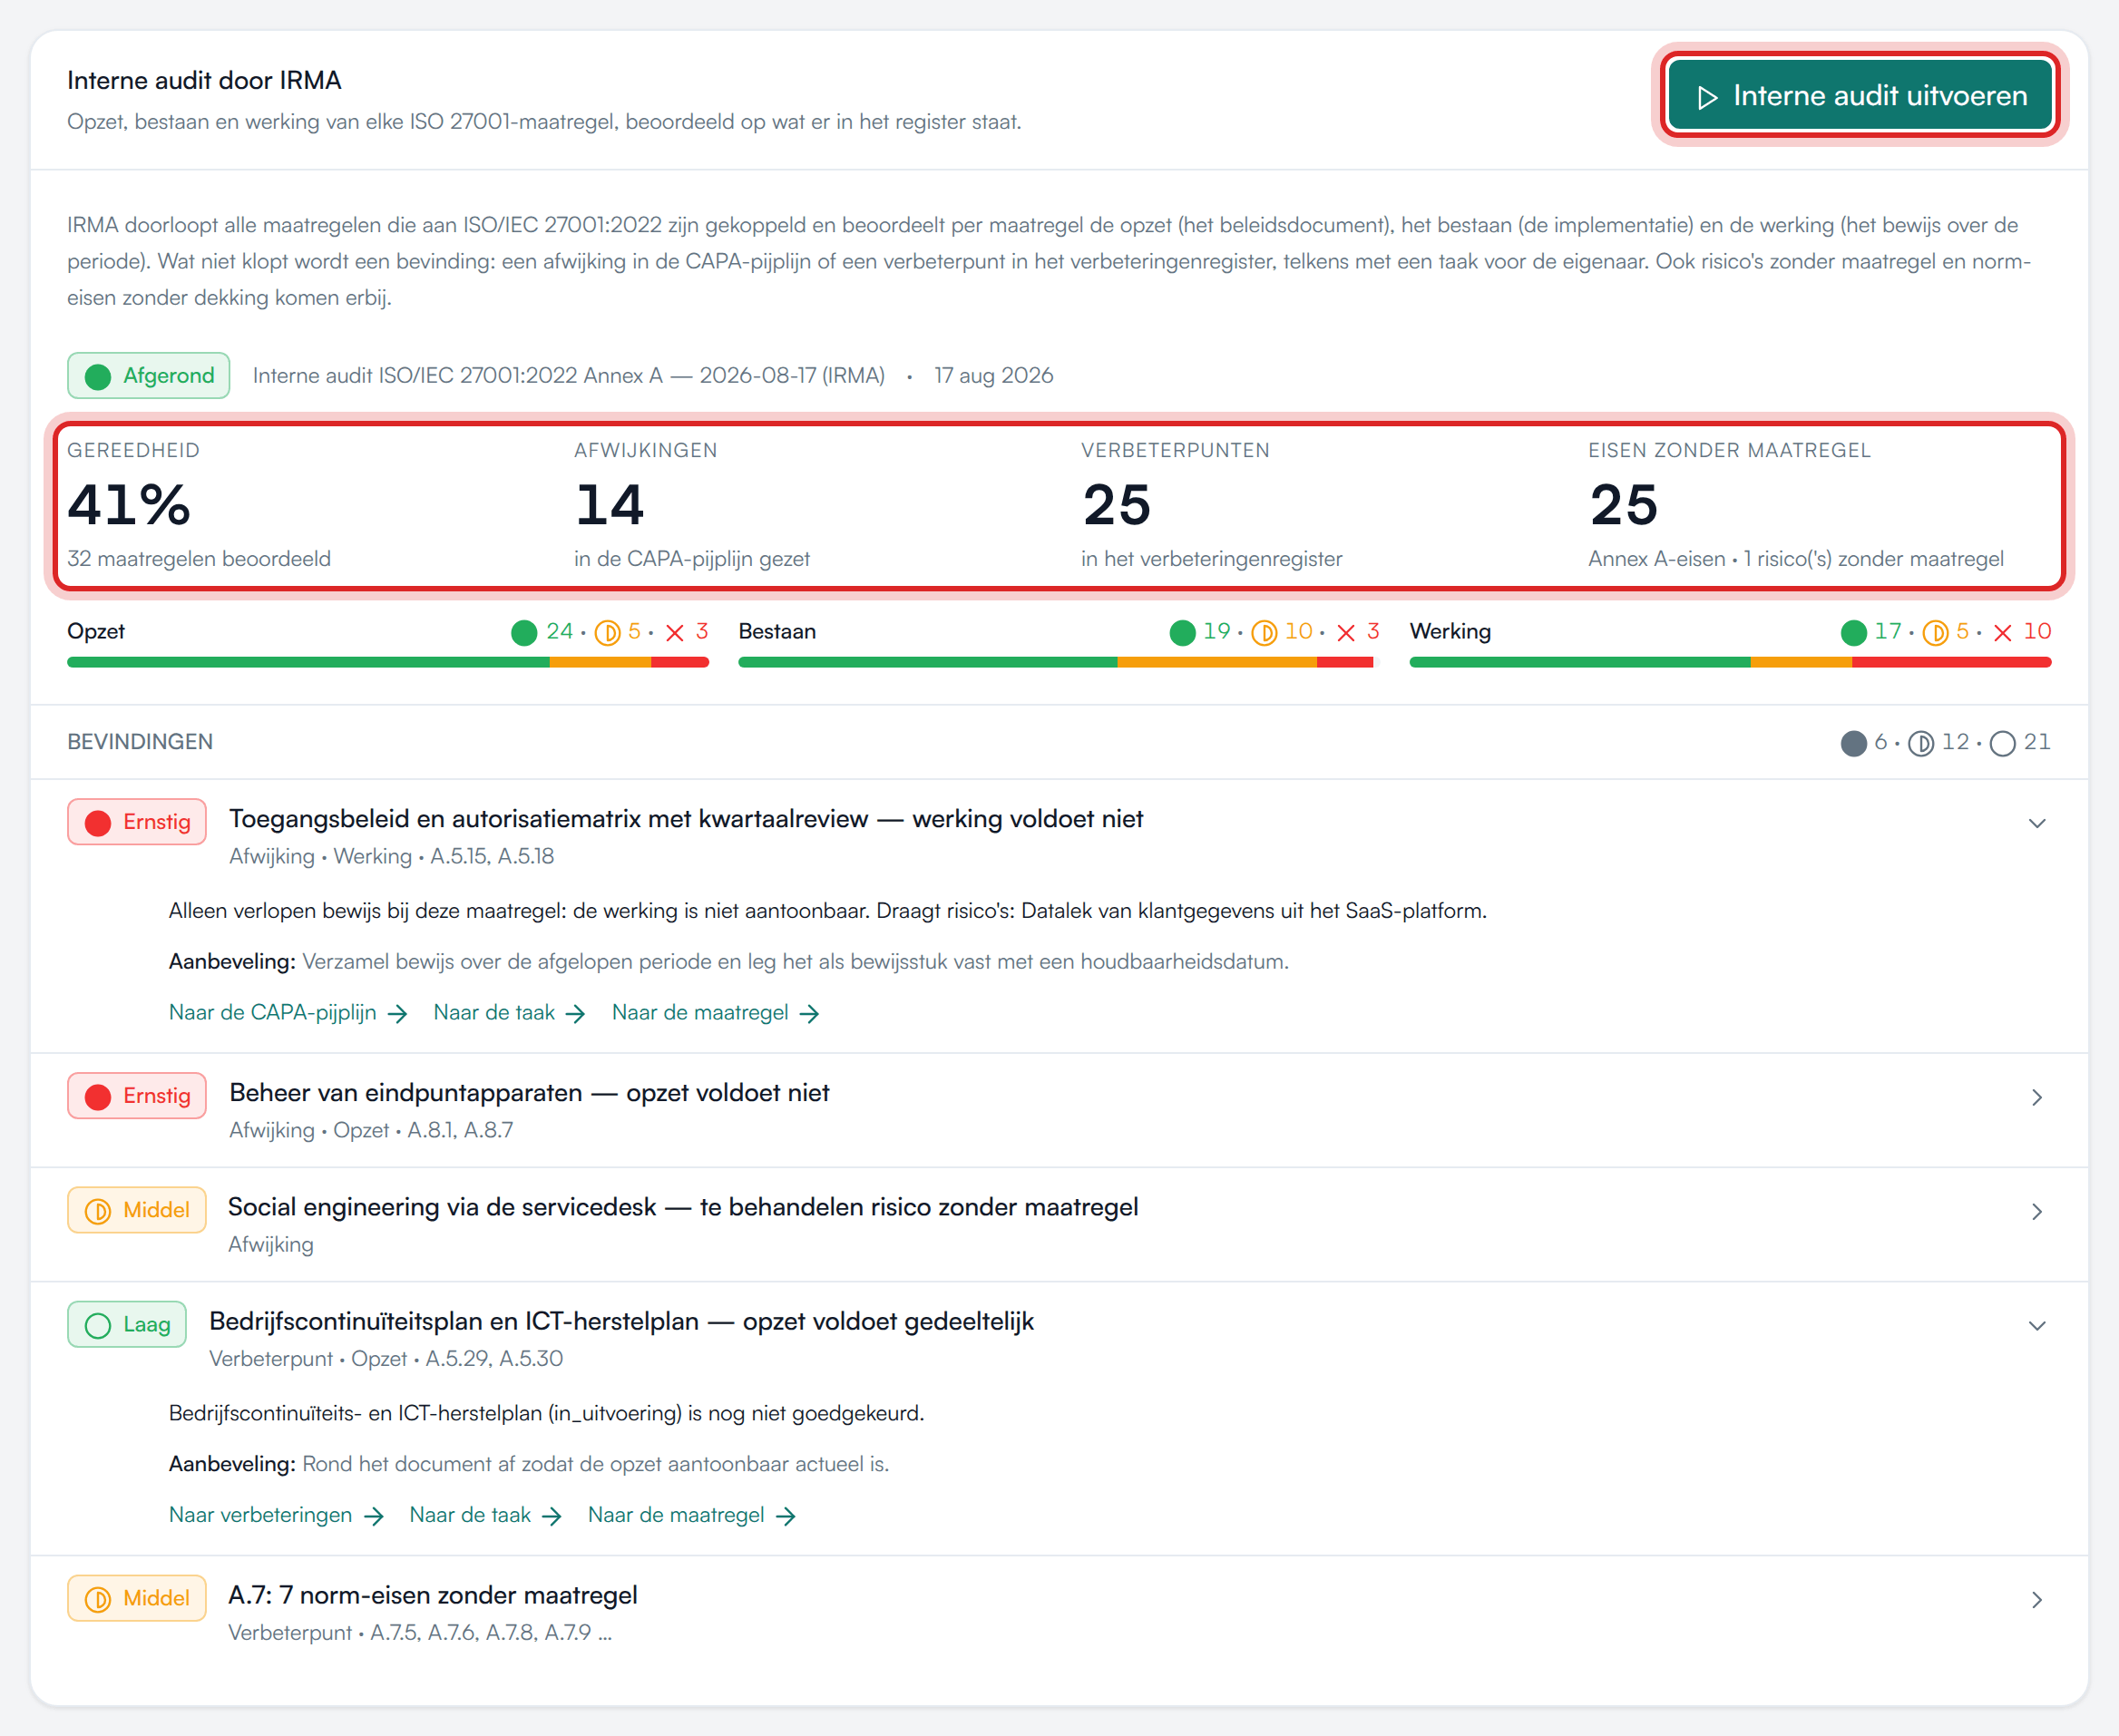Collapse the Bedrijfscontinuïteitsplan finding chevron

click(2036, 1326)
